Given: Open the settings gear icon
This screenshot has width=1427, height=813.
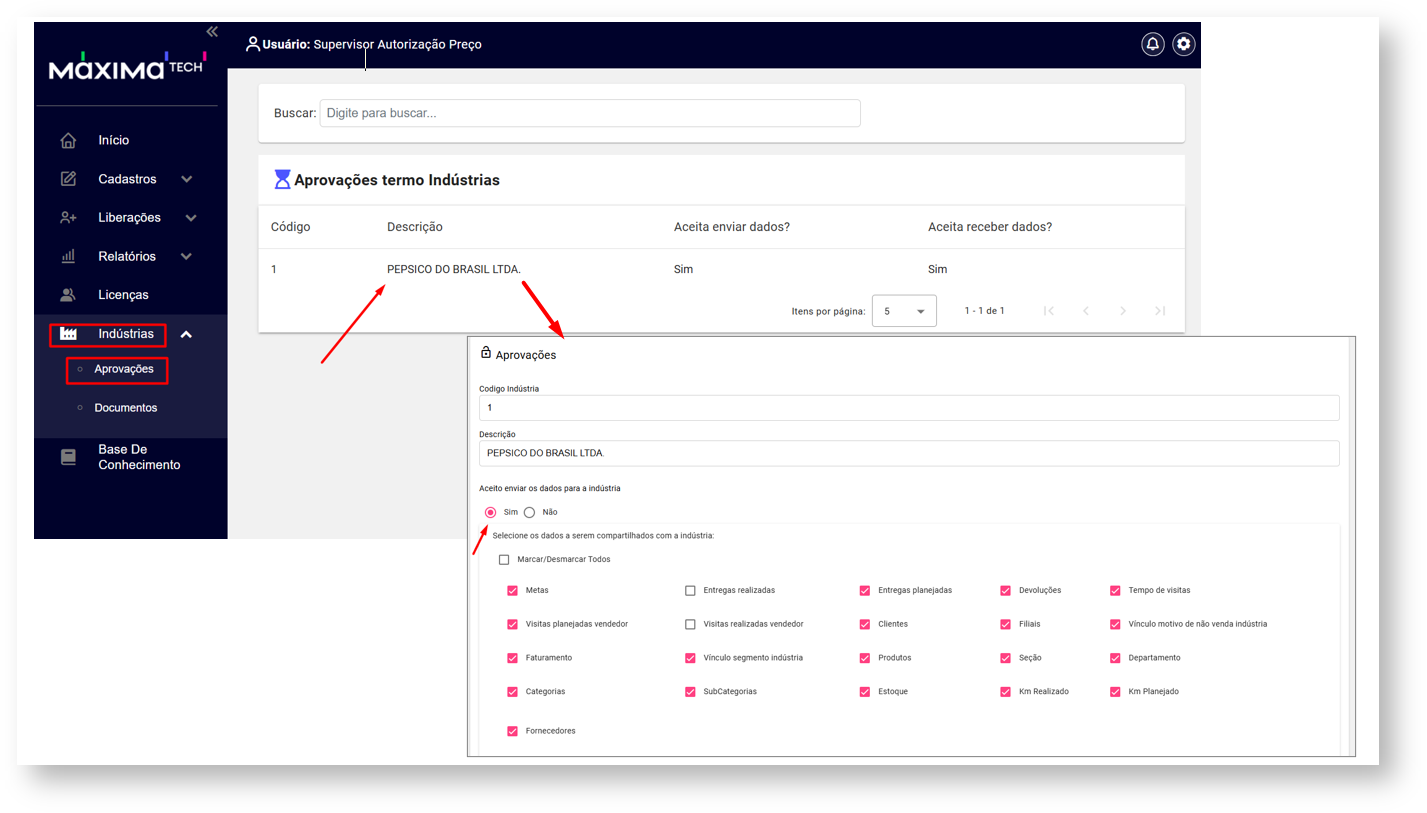Looking at the screenshot, I should pyautogui.click(x=1184, y=44).
